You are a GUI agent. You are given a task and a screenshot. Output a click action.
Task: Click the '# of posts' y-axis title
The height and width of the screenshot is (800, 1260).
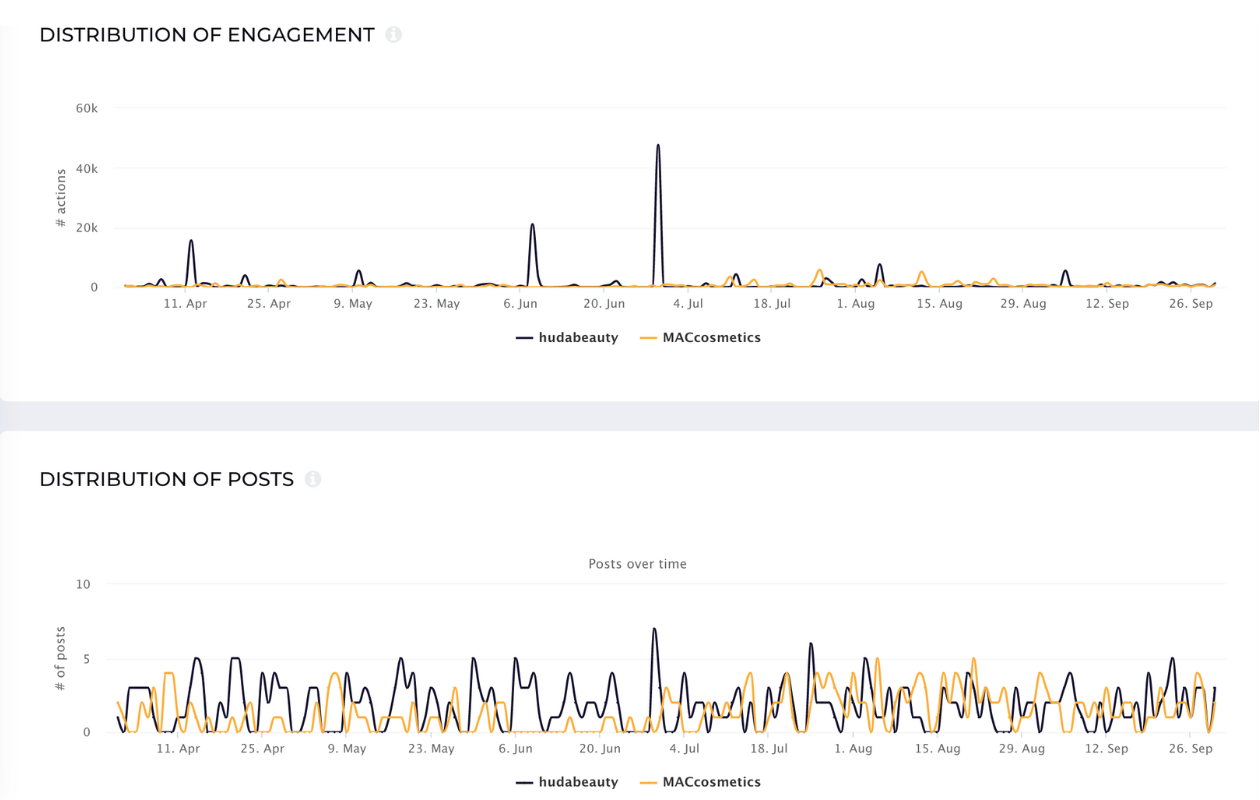pyautogui.click(x=61, y=658)
